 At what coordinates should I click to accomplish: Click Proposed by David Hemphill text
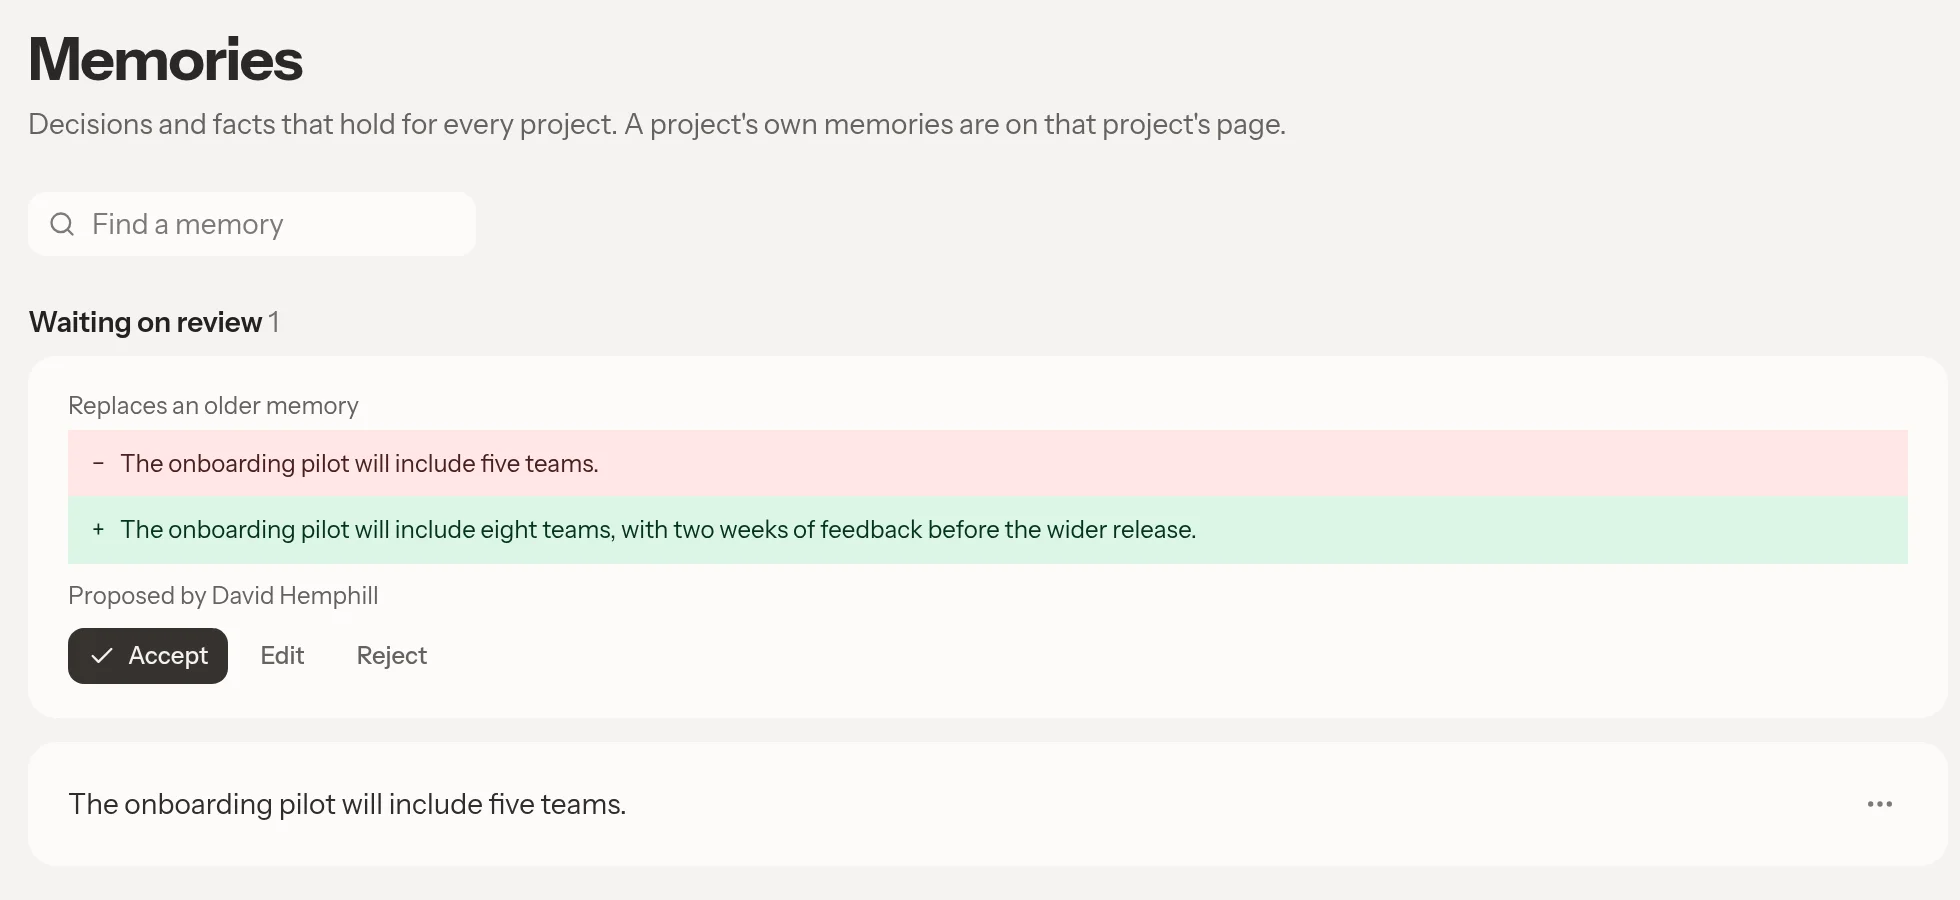pos(223,596)
